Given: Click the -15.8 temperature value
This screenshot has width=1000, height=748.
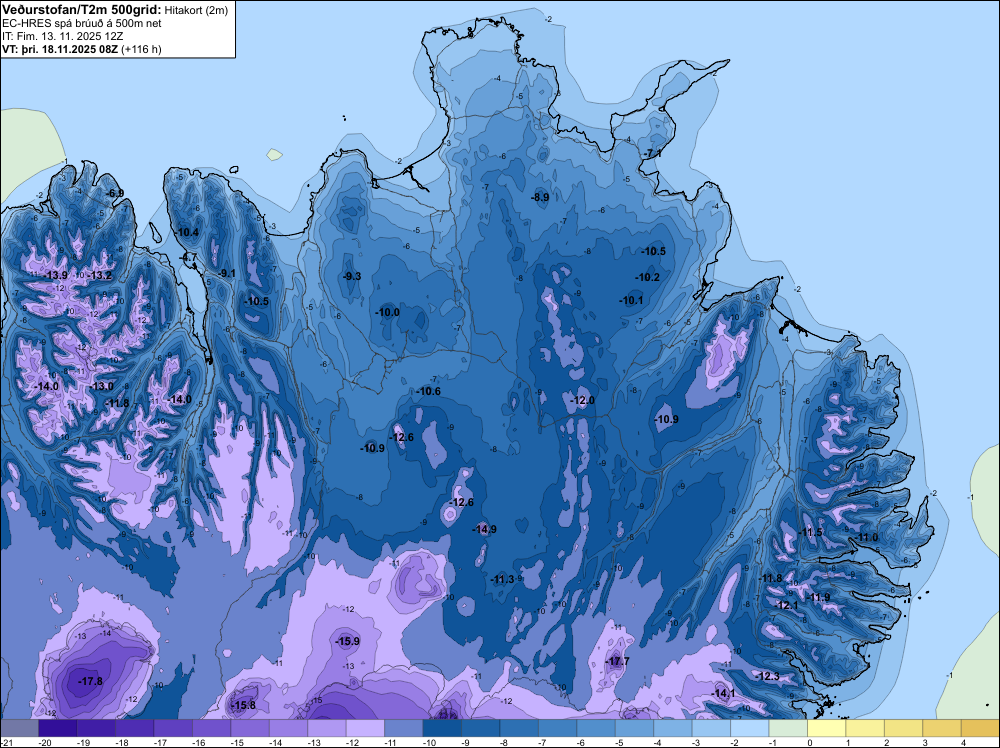Looking at the screenshot, I should click(243, 705).
